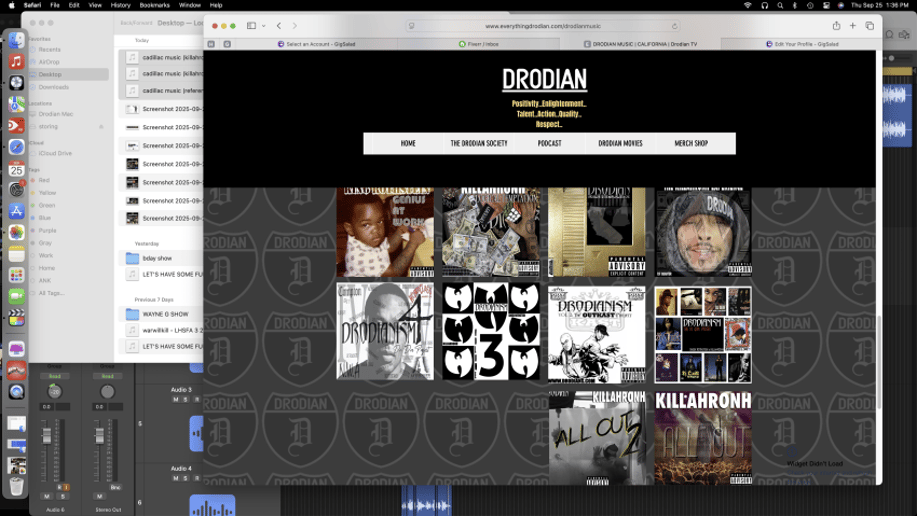This screenshot has width=917, height=516.
Task: Open the sidebar options chevron in Safari
Action: click(264, 26)
